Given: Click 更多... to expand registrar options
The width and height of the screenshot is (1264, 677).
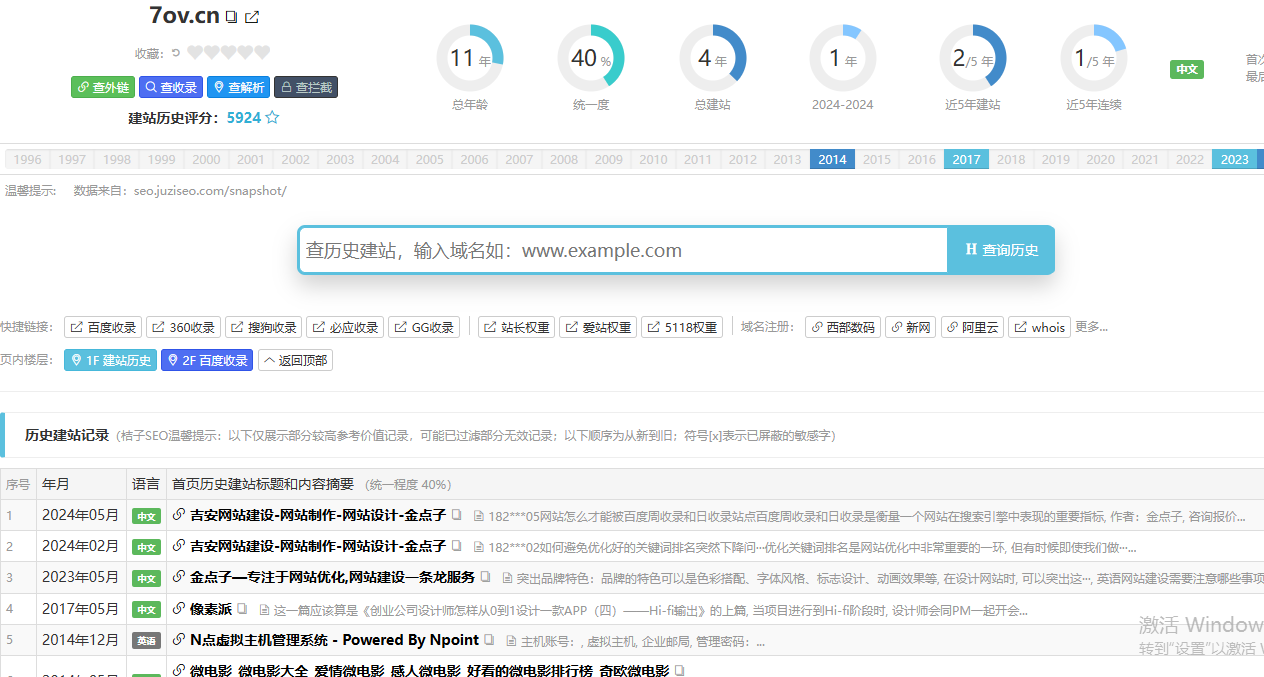Looking at the screenshot, I should (1091, 326).
